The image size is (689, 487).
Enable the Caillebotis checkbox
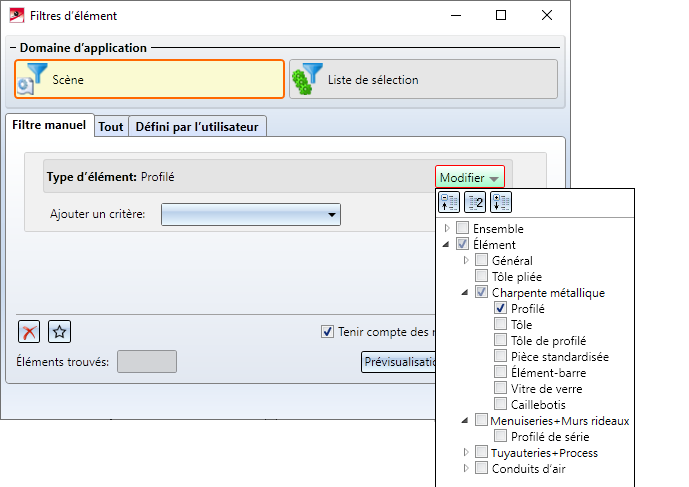tap(501, 405)
